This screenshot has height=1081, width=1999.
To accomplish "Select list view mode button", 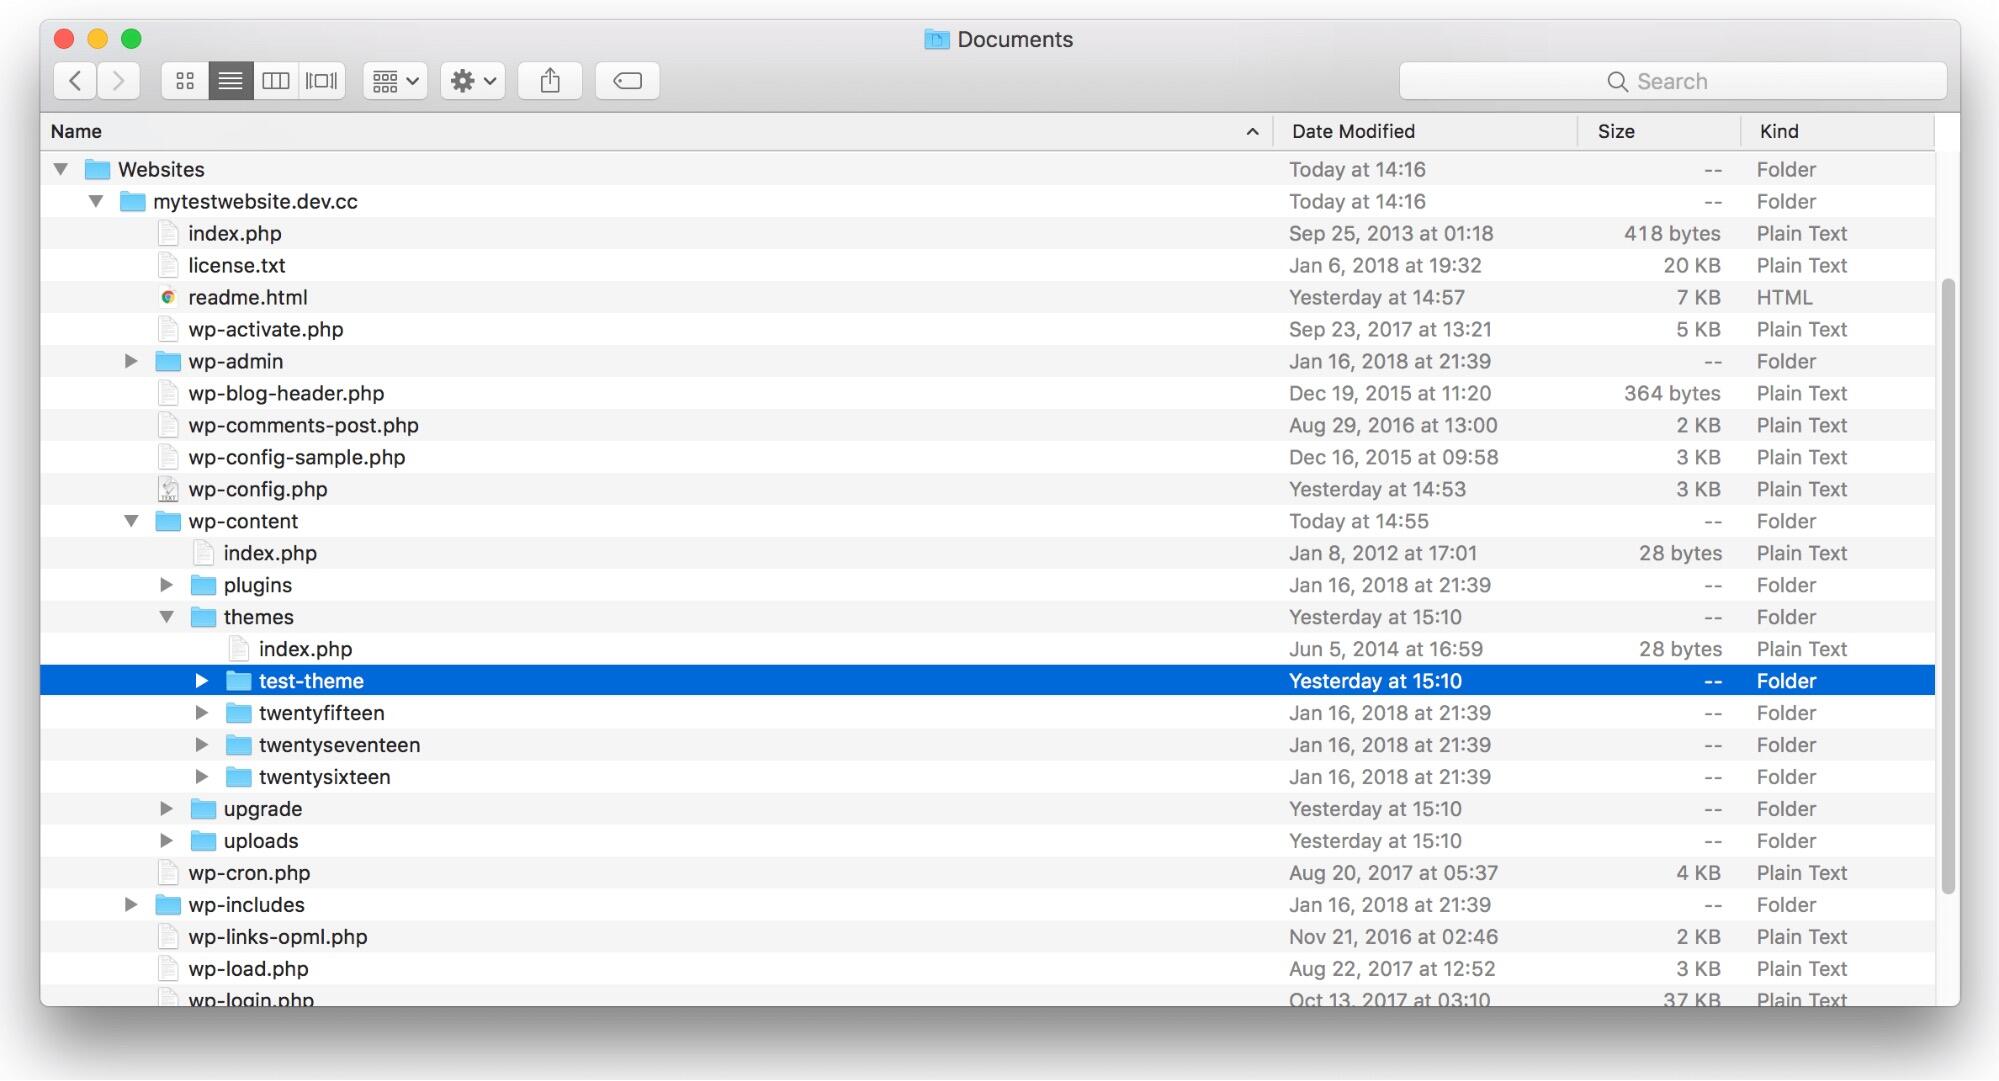I will [230, 81].
